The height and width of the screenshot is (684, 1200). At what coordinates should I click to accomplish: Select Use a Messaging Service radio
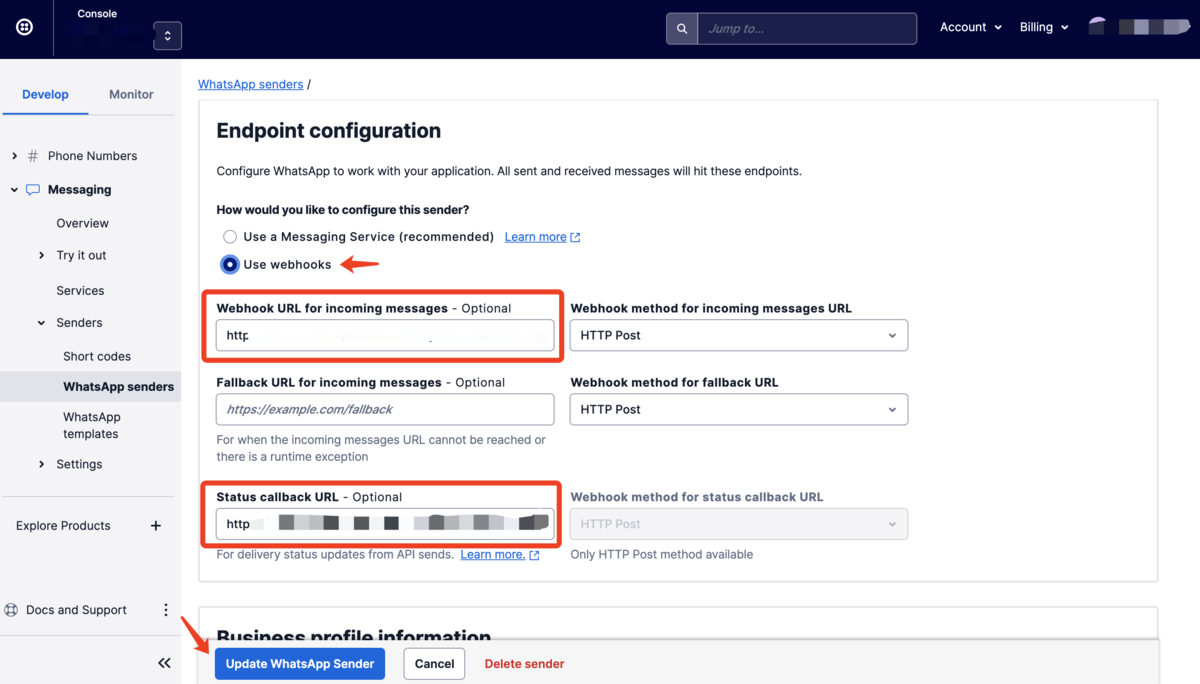(230, 237)
